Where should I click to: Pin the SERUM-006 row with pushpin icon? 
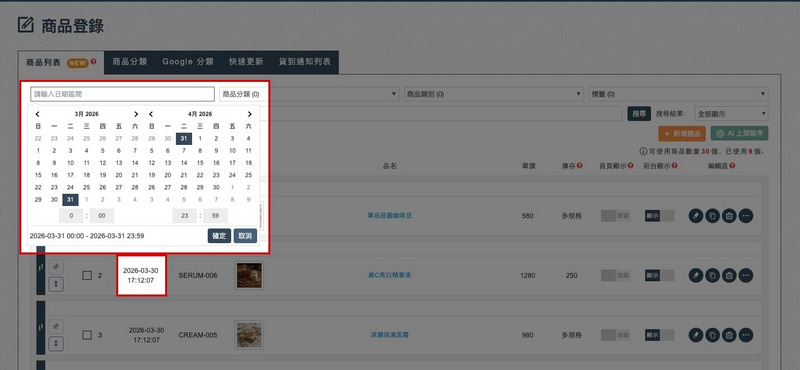click(x=56, y=267)
